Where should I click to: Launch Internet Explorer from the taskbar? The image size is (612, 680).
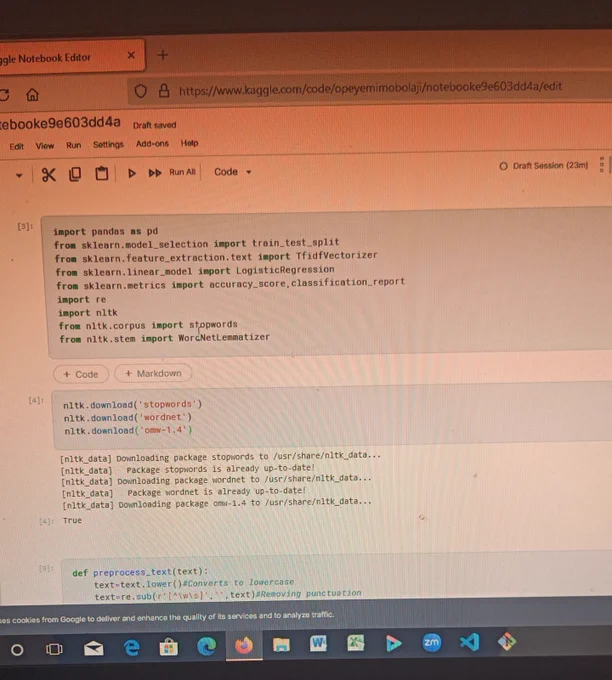click(x=131, y=648)
